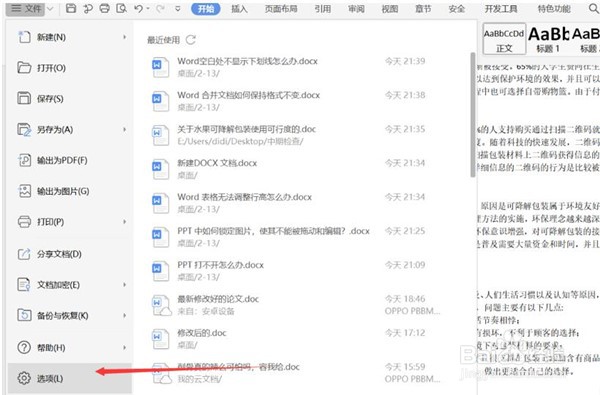Image resolution: width=600 pixels, height=395 pixels.
Task: Open the 文件 menu button
Action: point(25,8)
